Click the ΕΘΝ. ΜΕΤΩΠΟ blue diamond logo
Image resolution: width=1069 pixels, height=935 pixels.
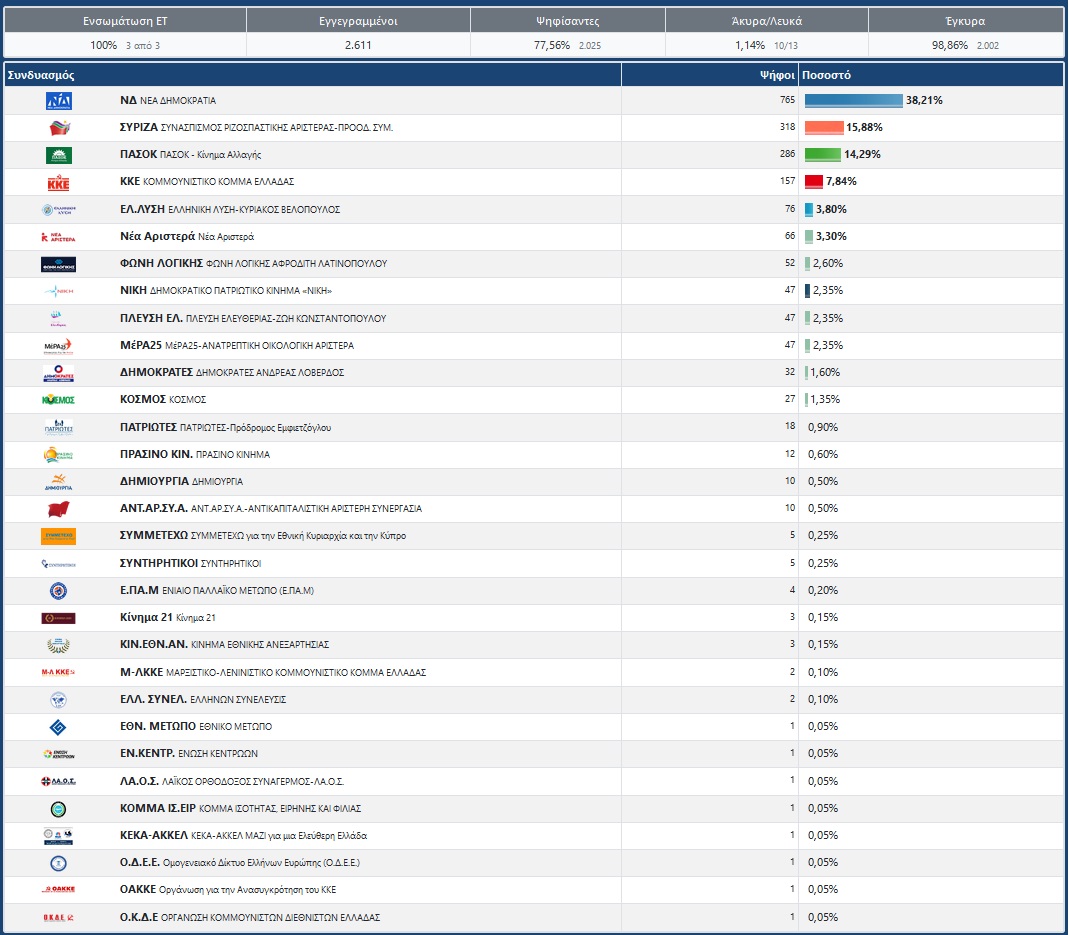[x=59, y=727]
